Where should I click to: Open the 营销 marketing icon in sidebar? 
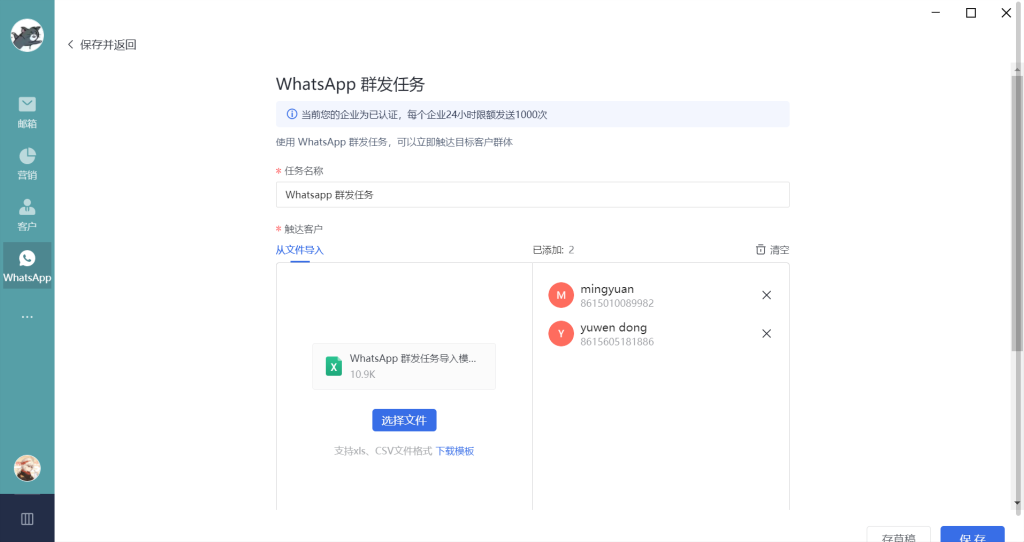pyautogui.click(x=27, y=157)
